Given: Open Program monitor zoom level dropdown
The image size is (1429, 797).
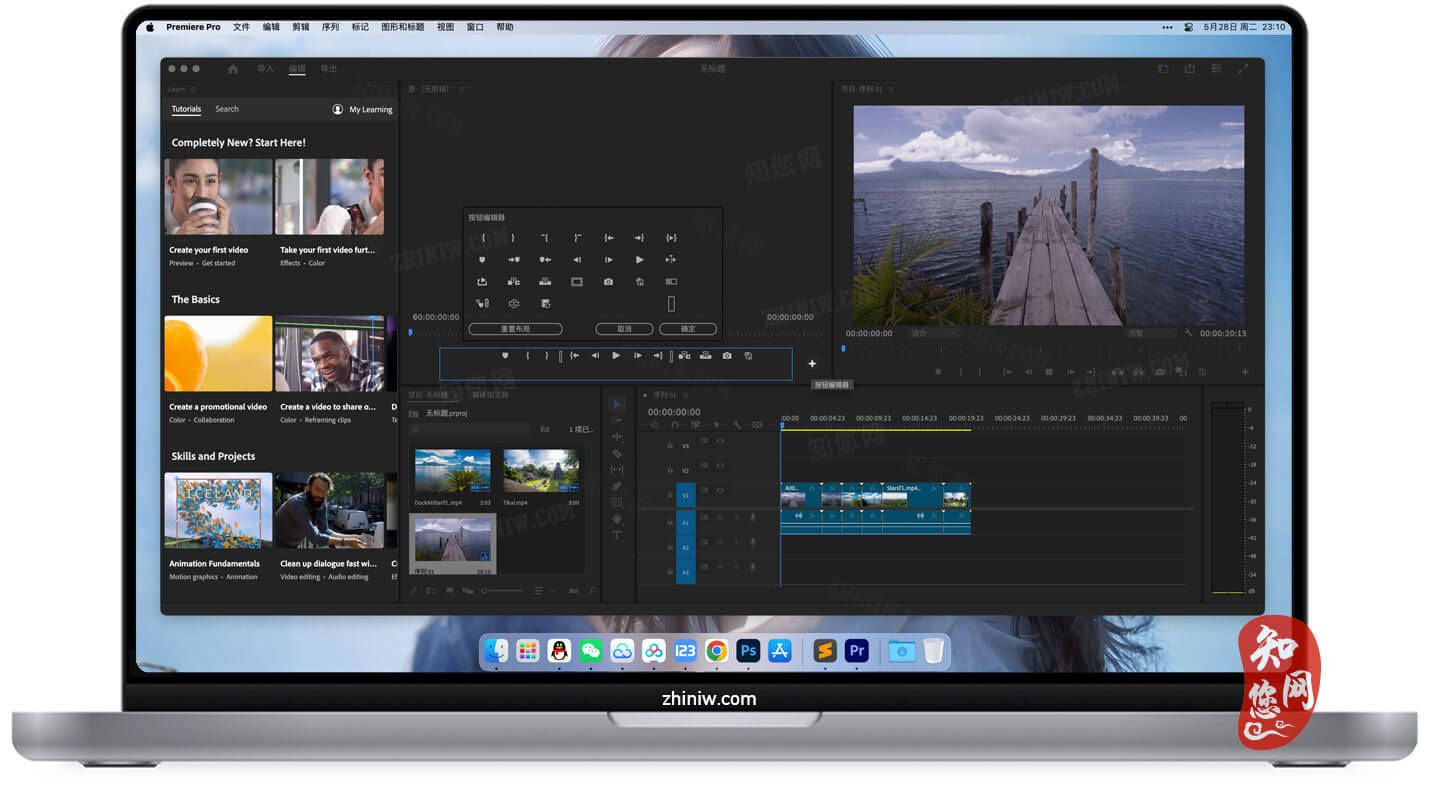Looking at the screenshot, I should pos(932,333).
